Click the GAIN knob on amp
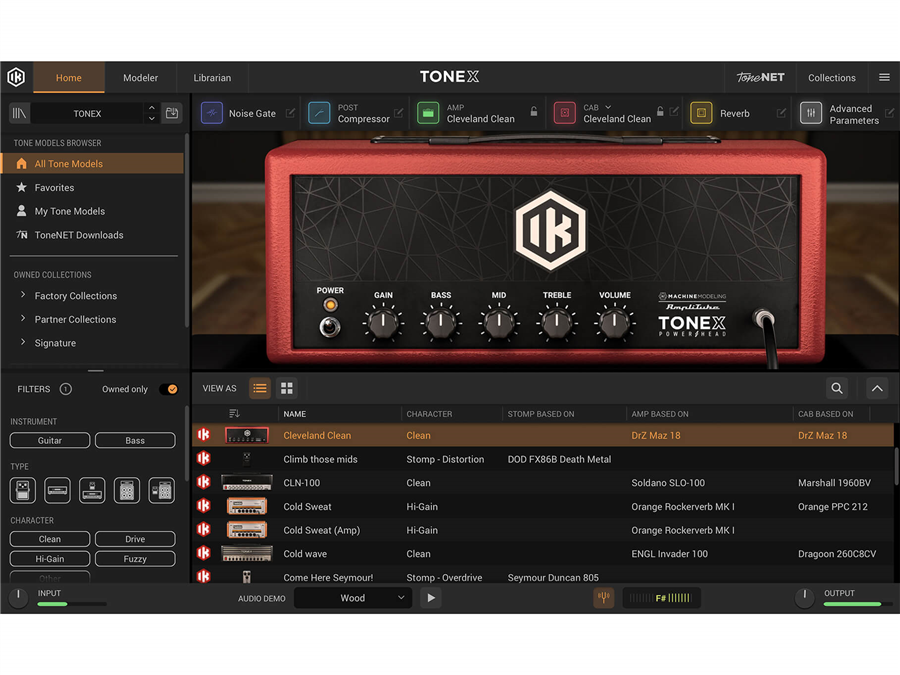Image resolution: width=900 pixels, height=675 pixels. coord(383,323)
